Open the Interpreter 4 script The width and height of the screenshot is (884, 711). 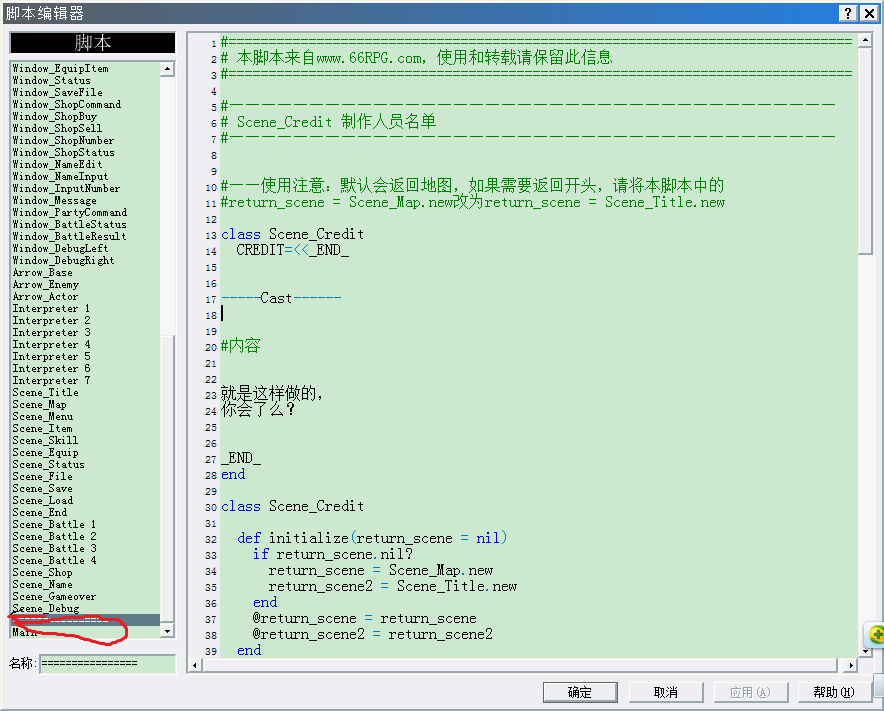[51, 345]
